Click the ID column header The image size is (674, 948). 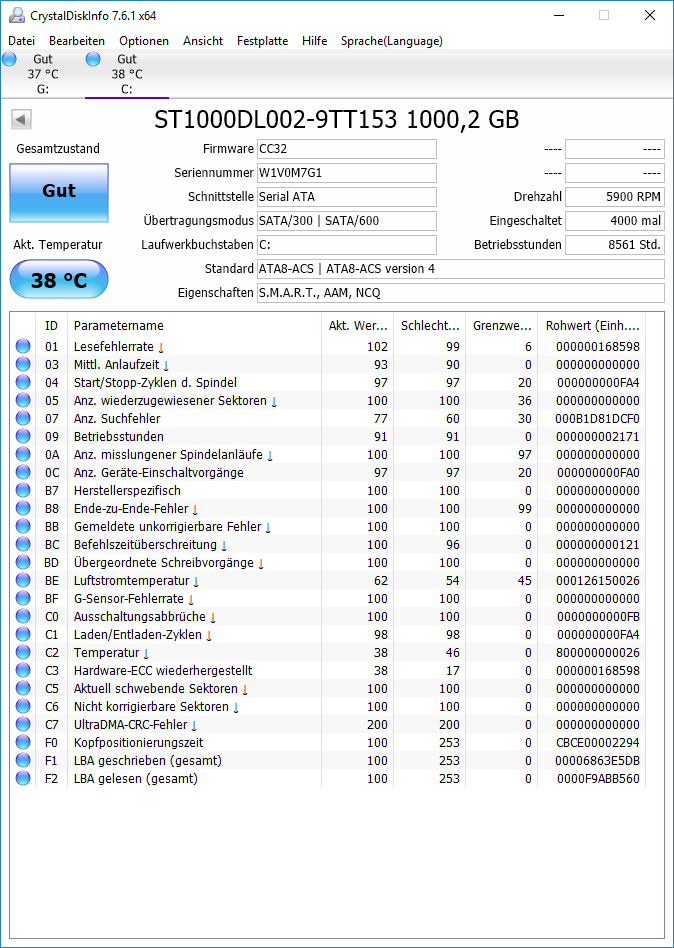[x=51, y=325]
